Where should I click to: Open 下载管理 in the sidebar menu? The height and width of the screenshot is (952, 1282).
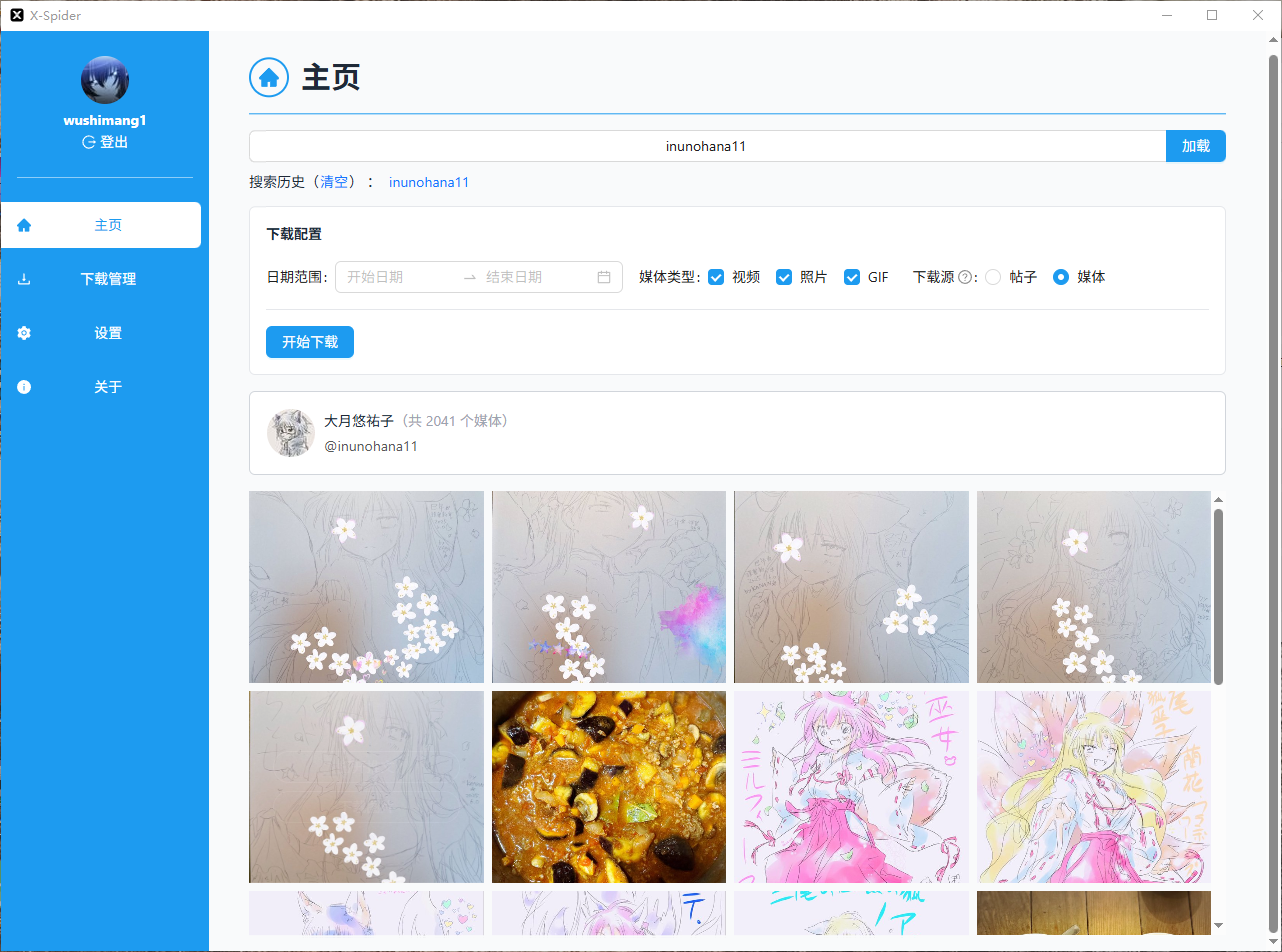click(108, 280)
